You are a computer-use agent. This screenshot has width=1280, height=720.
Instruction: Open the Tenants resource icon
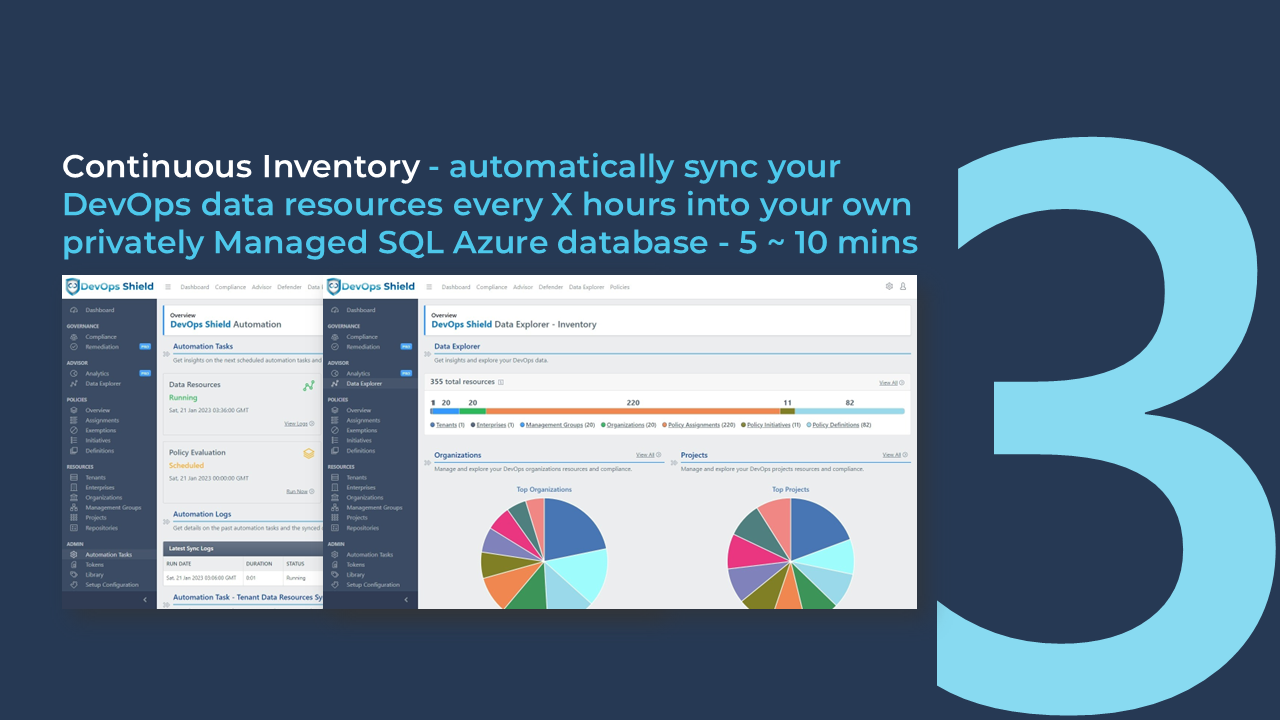click(x=334, y=476)
